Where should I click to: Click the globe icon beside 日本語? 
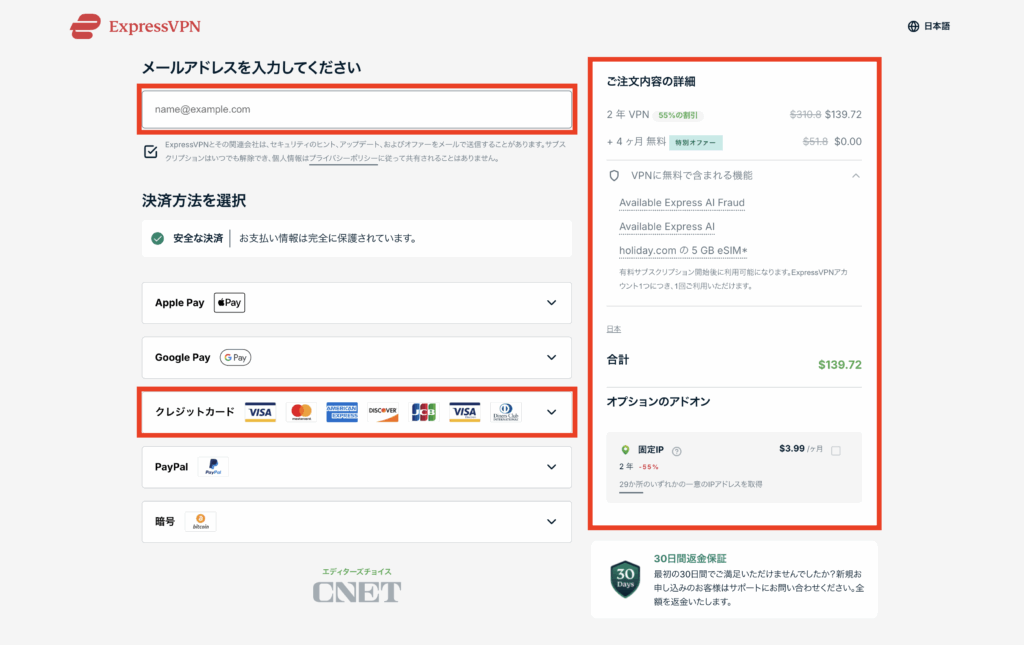click(913, 26)
